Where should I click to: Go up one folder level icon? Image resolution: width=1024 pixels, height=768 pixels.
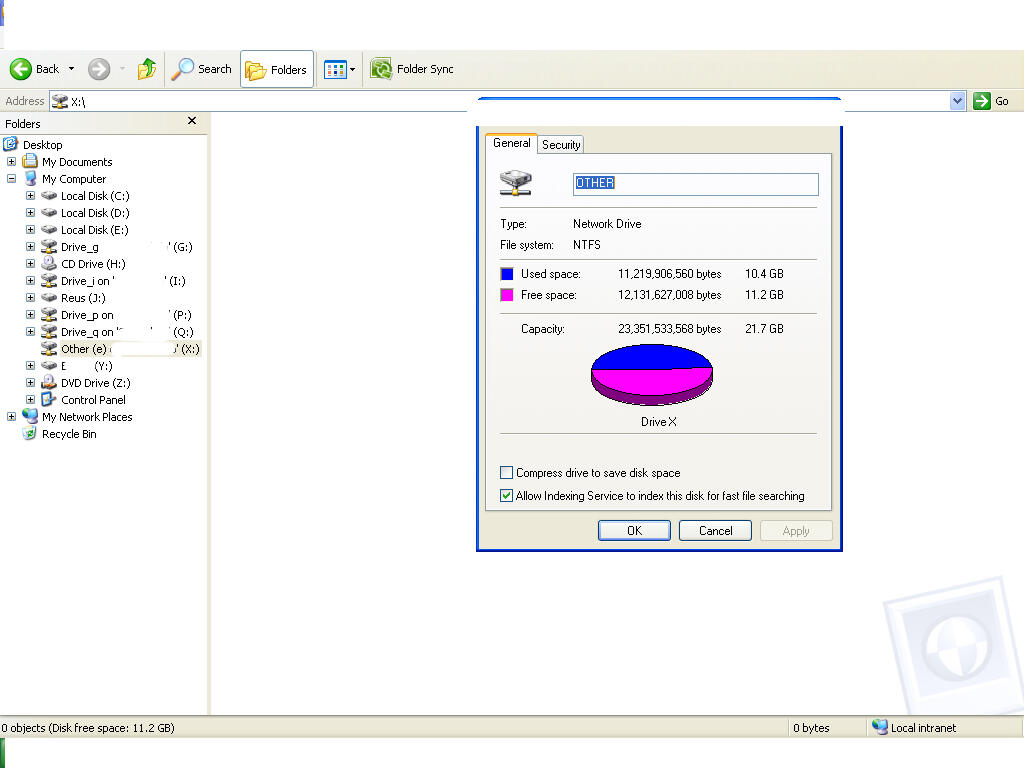[x=147, y=69]
